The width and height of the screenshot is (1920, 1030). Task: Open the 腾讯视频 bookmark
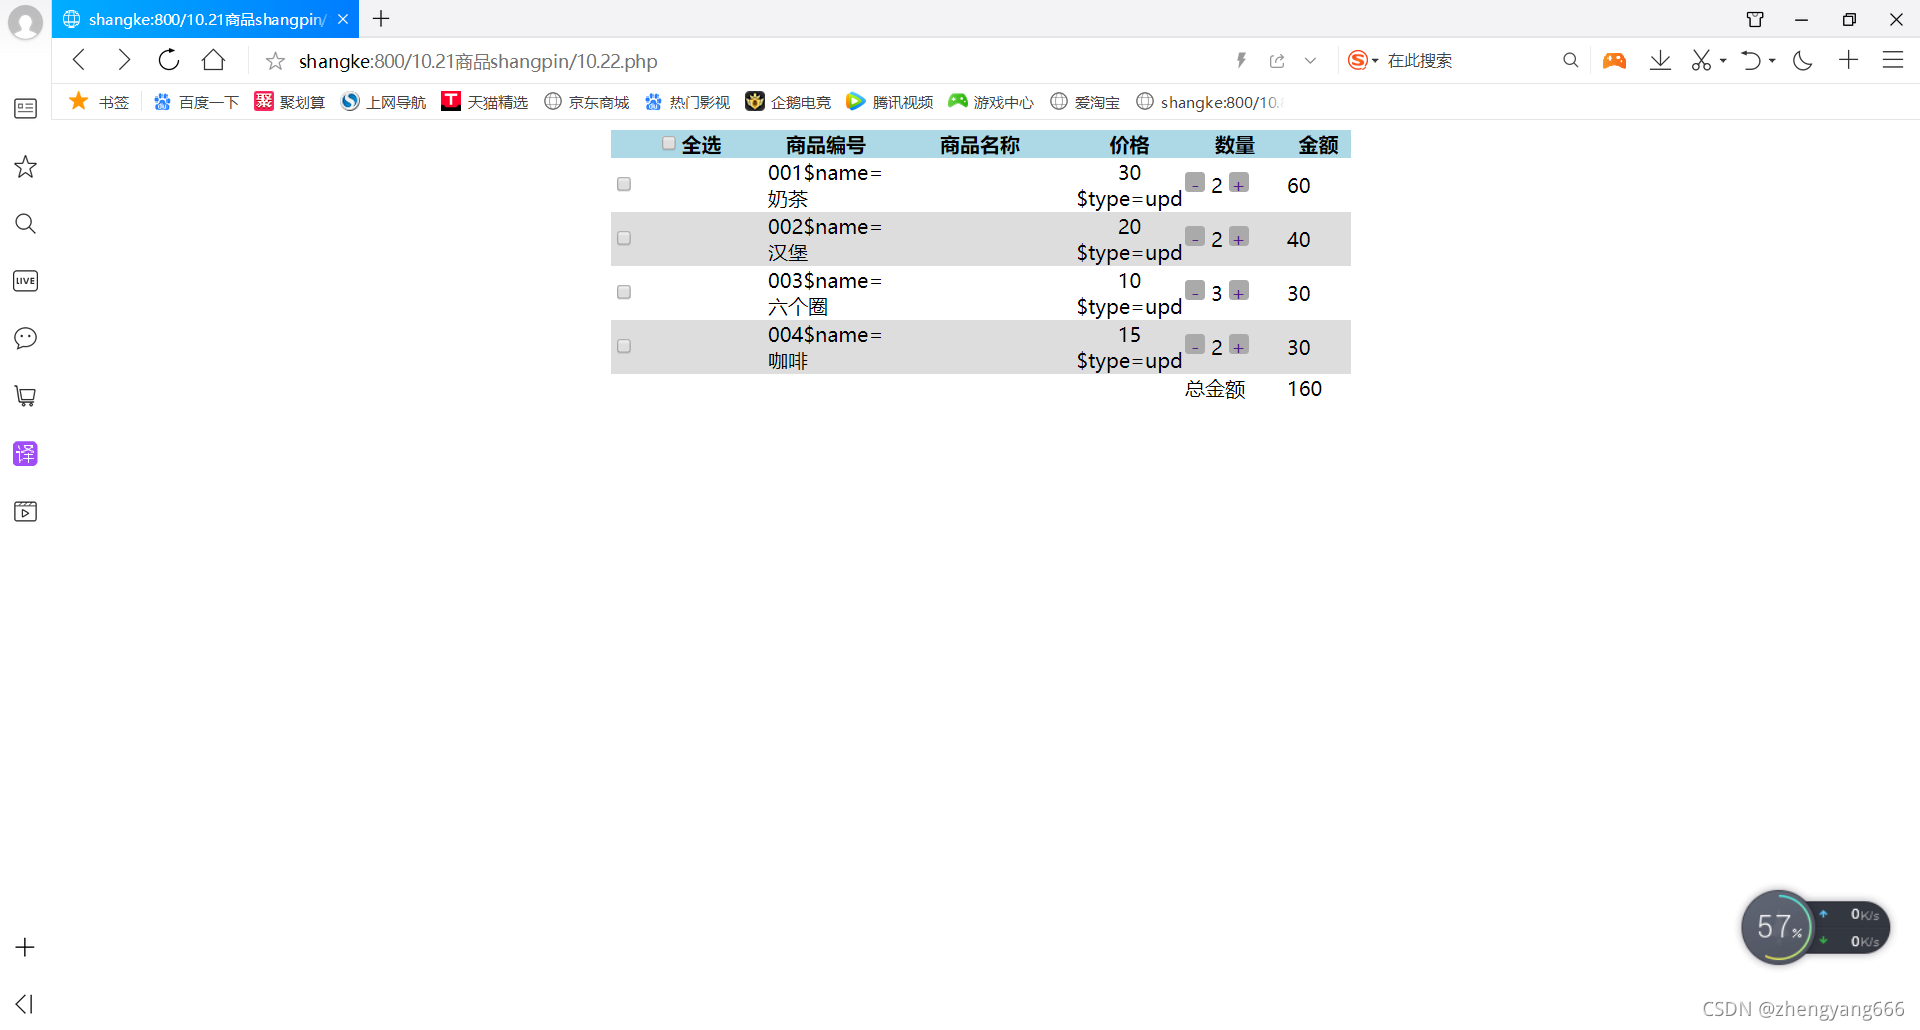point(889,102)
